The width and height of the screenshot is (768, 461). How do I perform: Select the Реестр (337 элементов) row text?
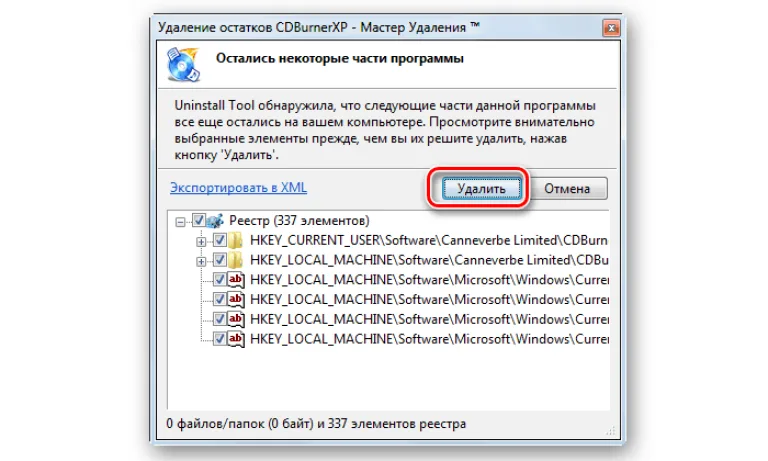click(x=299, y=221)
